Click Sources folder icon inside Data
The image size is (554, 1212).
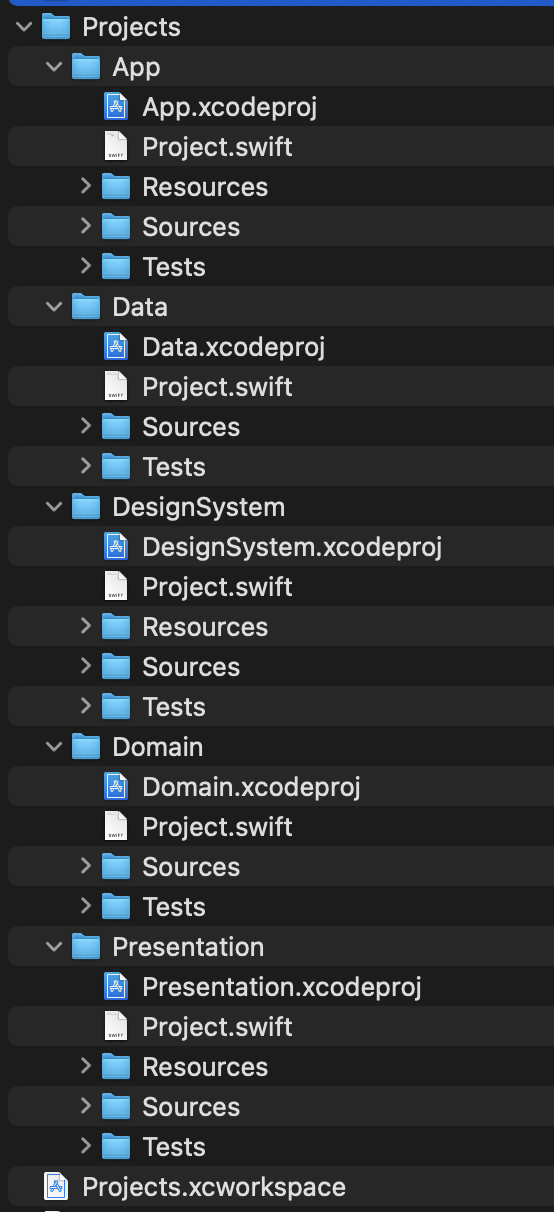116,426
